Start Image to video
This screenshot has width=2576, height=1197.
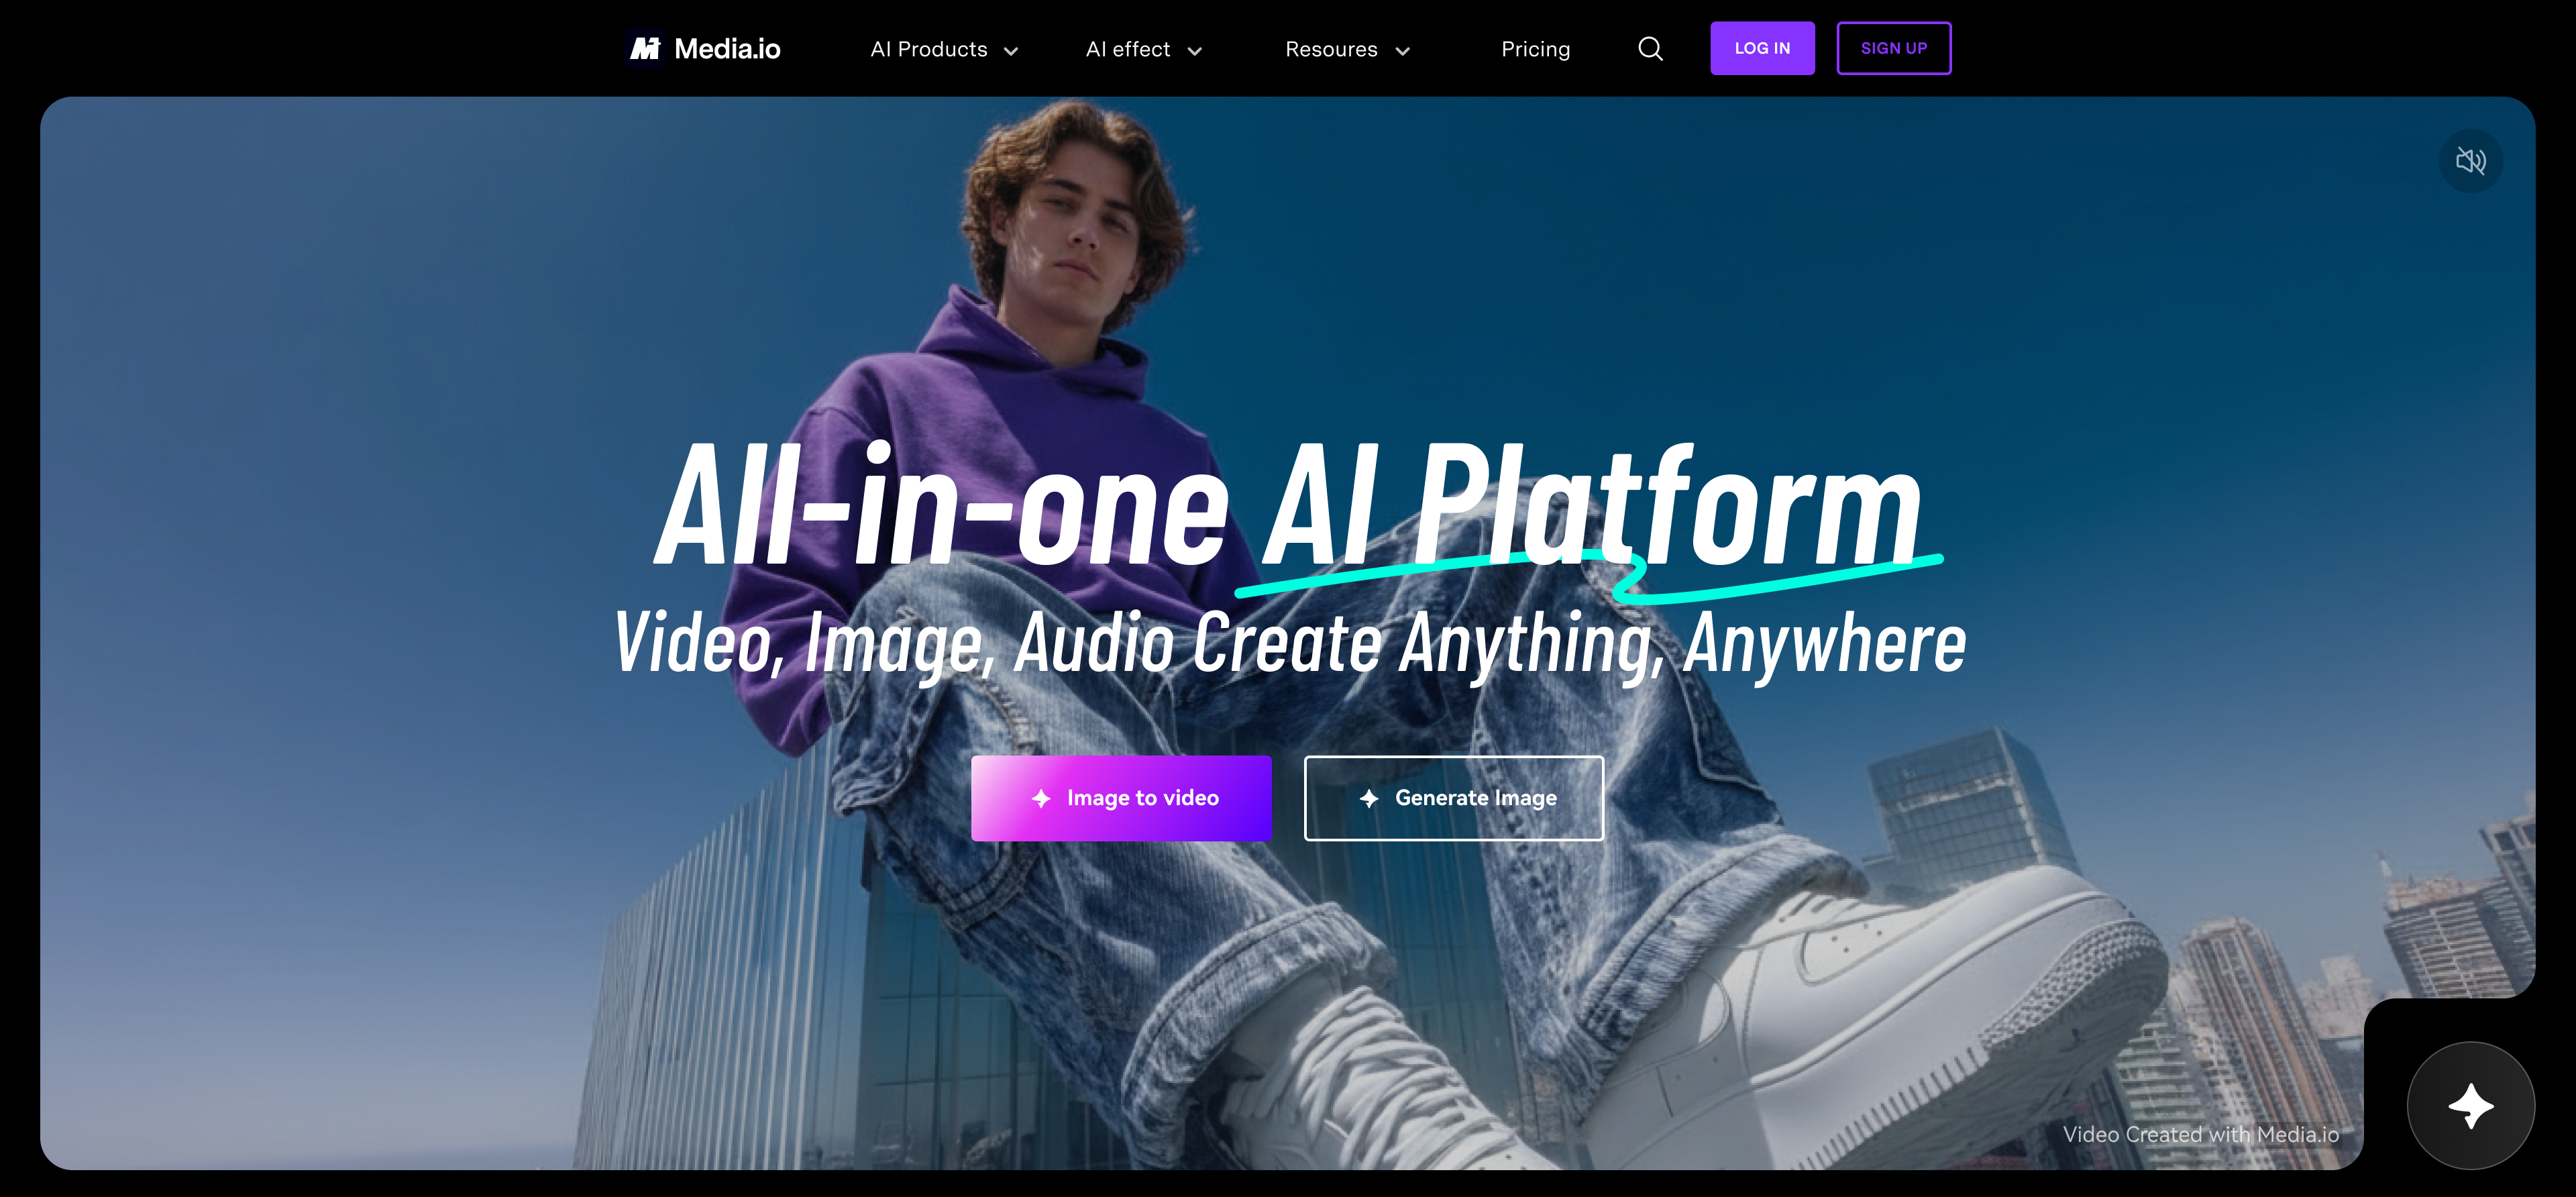(1121, 798)
